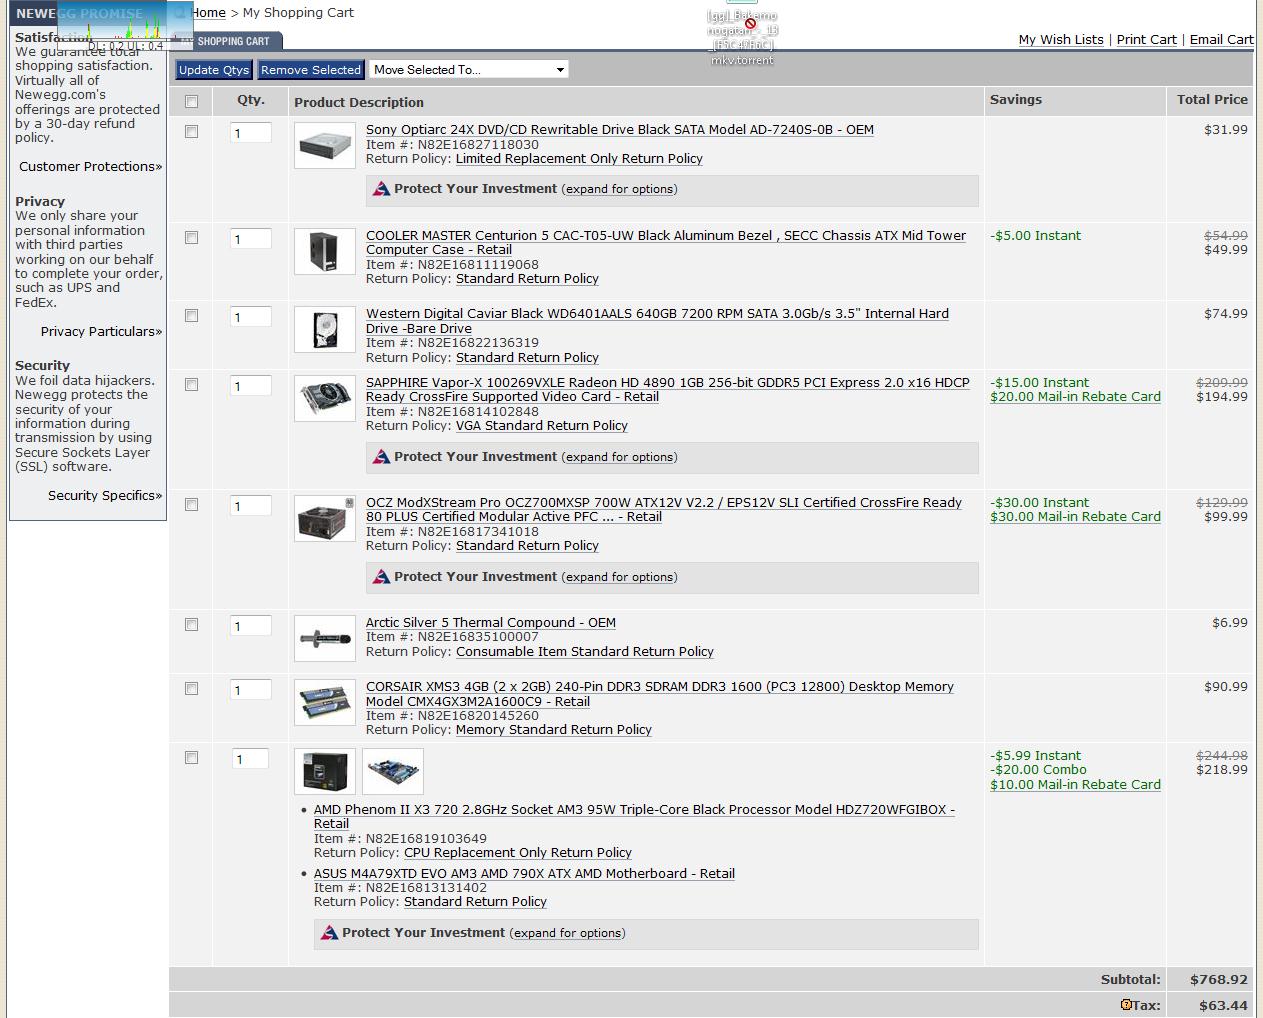Check the AMD Phenom combo checkbox

click(x=192, y=758)
